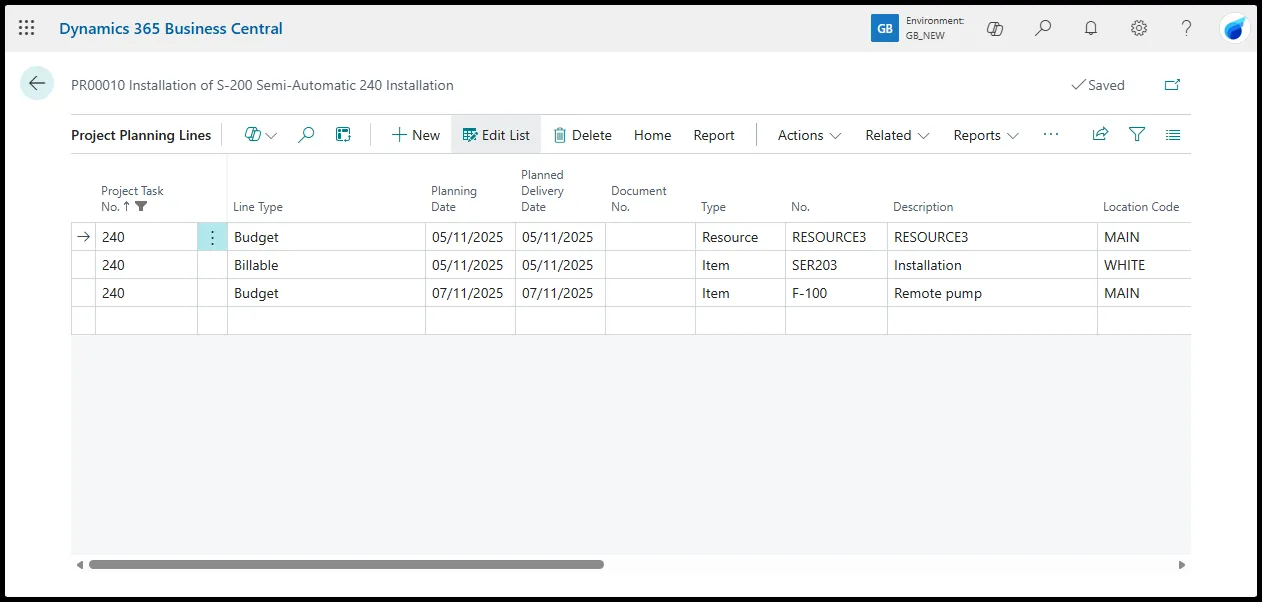Delete the selected line
Screen dimensions: 1262x602
[x=582, y=135]
